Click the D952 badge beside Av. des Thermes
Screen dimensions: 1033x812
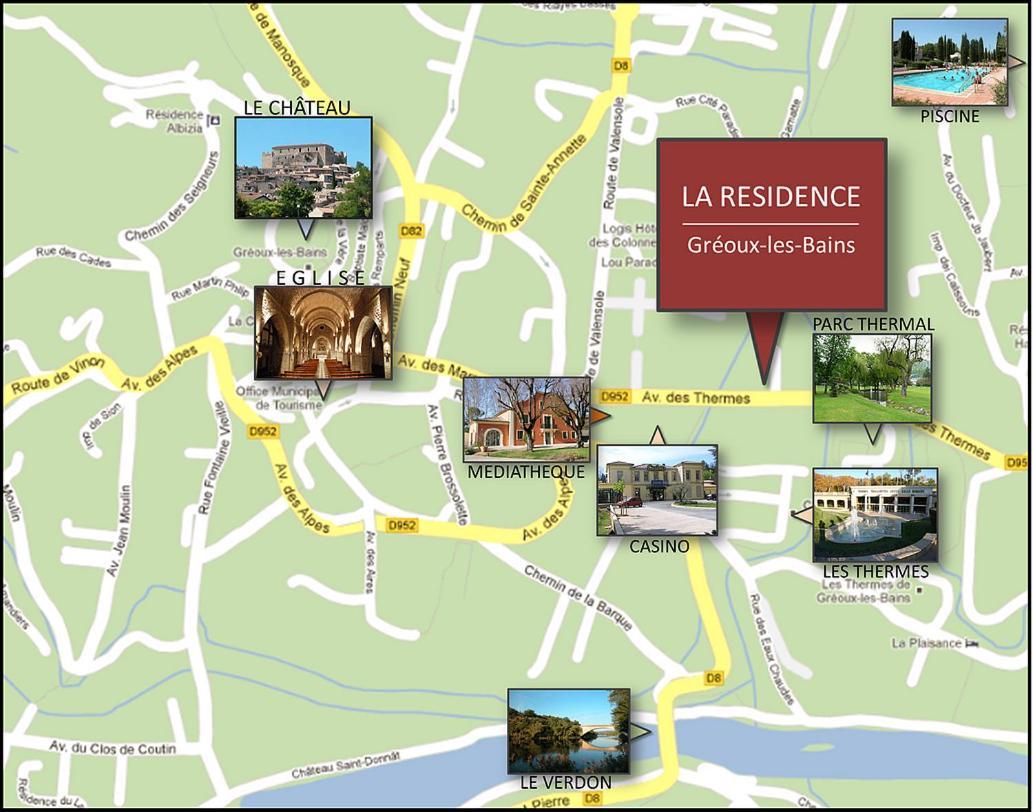pos(615,397)
